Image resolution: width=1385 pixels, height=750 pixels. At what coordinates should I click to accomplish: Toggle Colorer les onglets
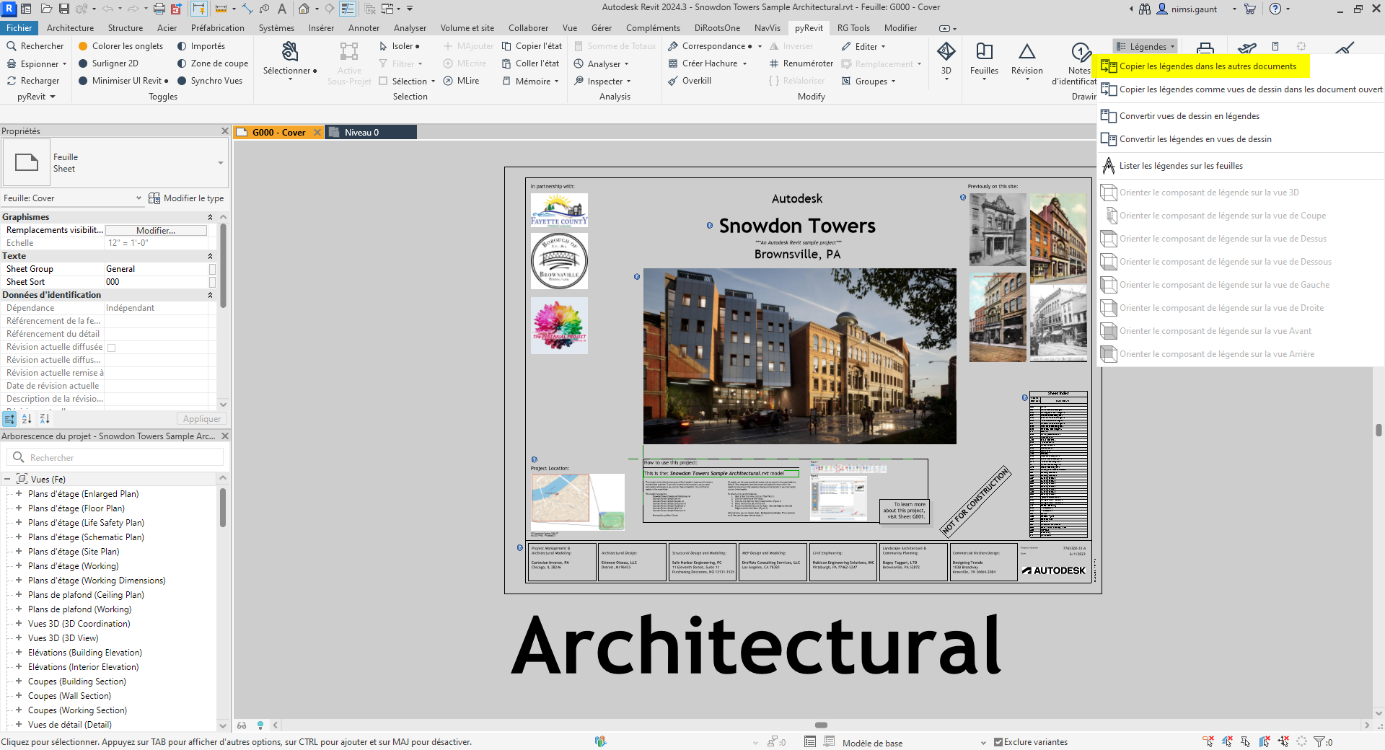[120, 46]
